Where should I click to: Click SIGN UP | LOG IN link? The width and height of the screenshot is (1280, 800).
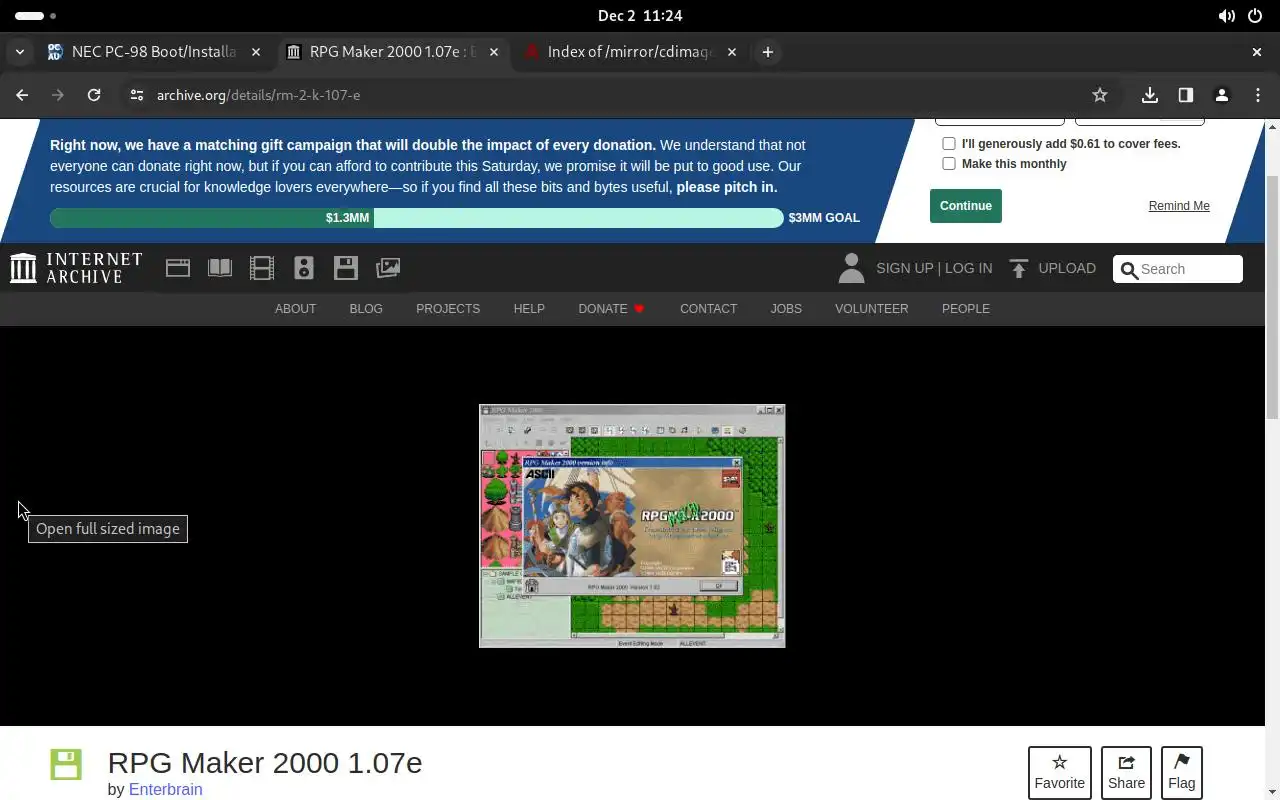(934, 268)
